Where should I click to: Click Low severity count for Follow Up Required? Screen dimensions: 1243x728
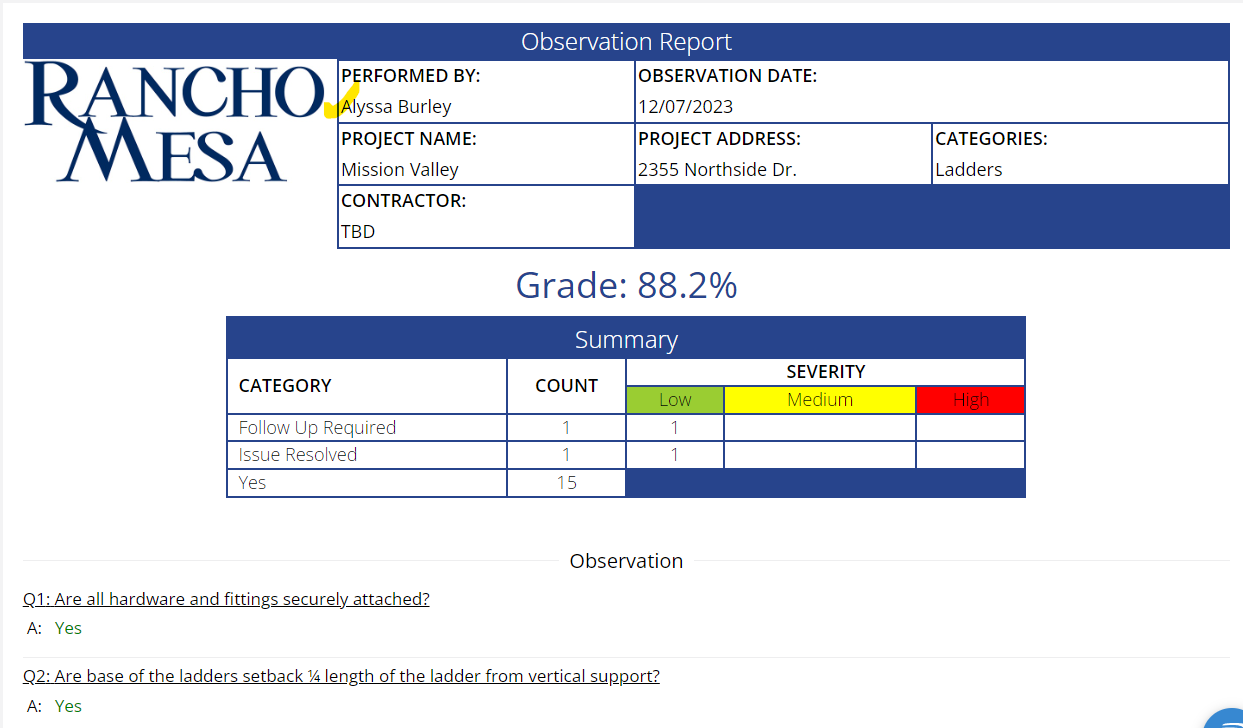675,427
